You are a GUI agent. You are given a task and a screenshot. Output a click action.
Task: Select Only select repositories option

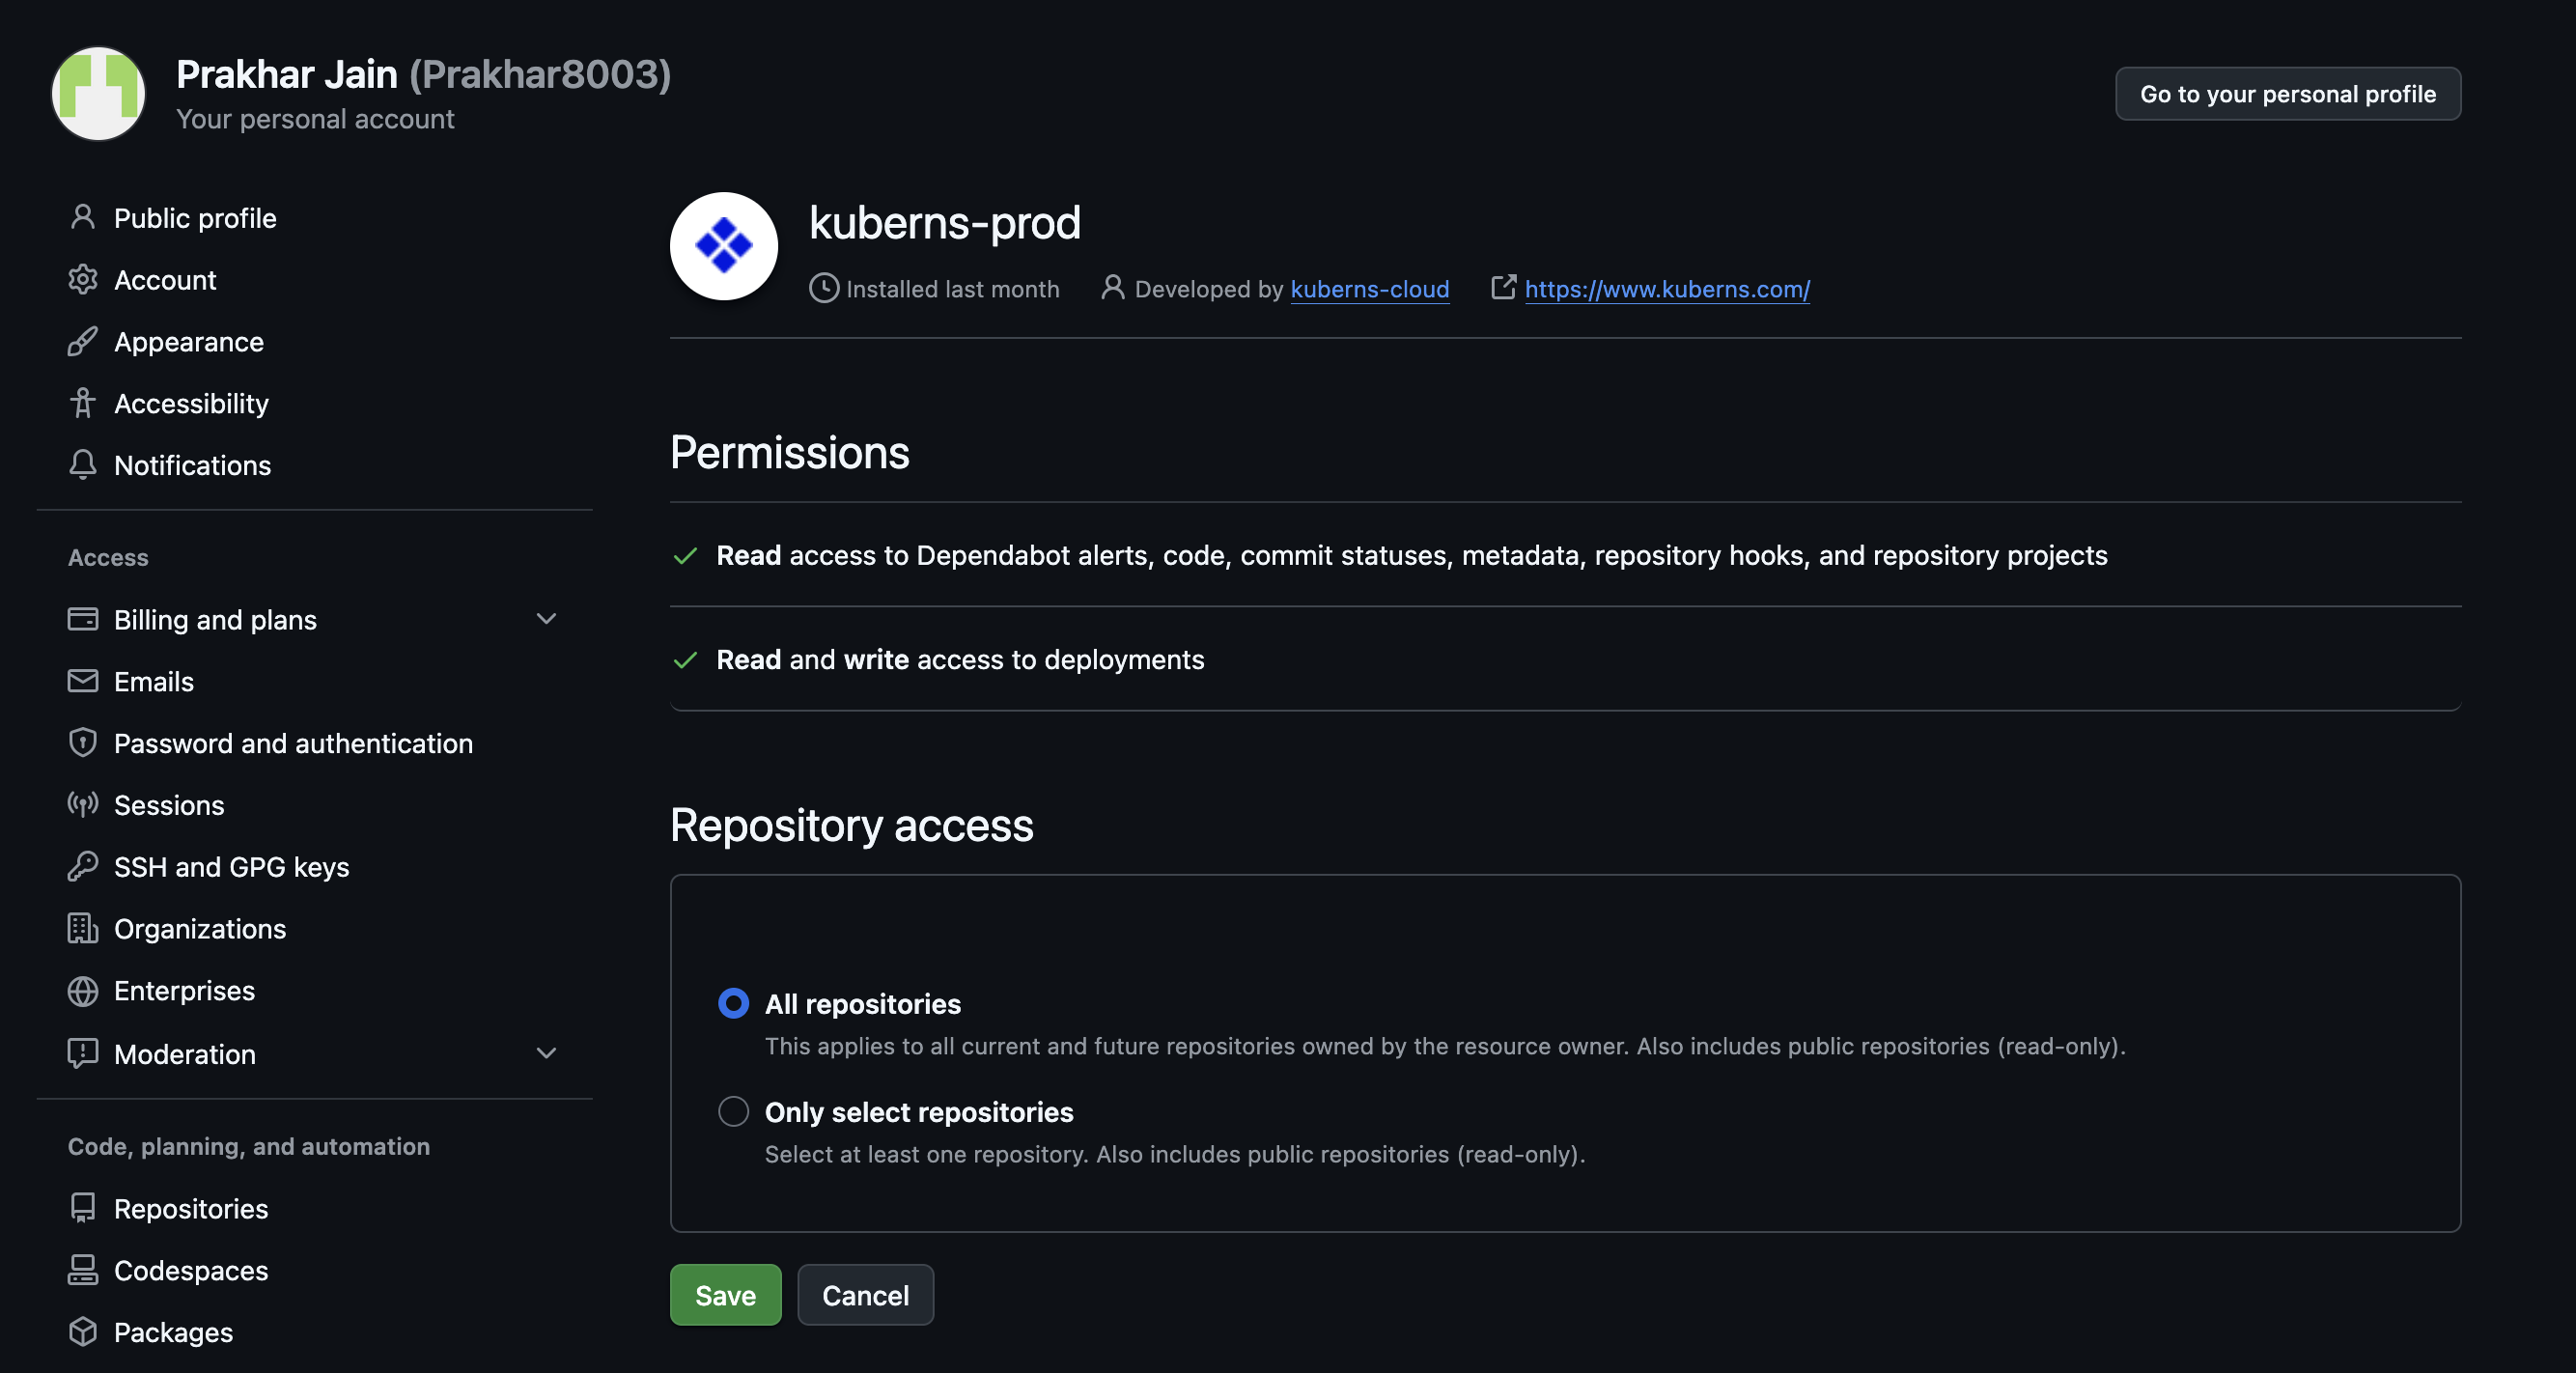tap(733, 1111)
